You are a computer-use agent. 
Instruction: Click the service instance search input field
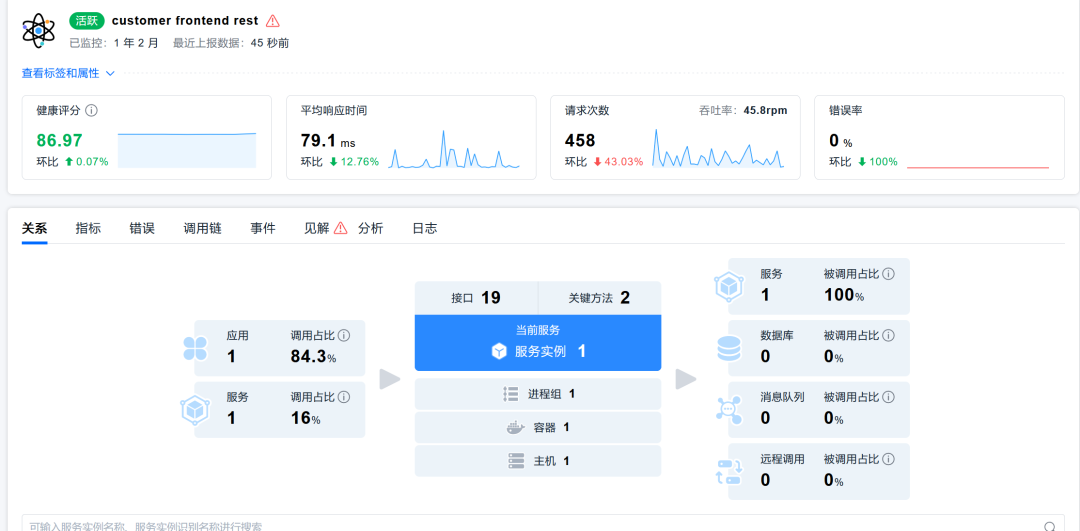tap(500, 525)
